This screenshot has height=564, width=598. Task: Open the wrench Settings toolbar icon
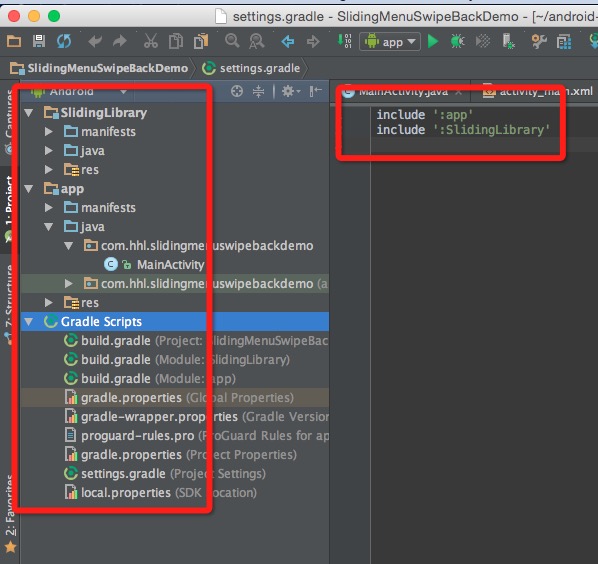coord(539,41)
